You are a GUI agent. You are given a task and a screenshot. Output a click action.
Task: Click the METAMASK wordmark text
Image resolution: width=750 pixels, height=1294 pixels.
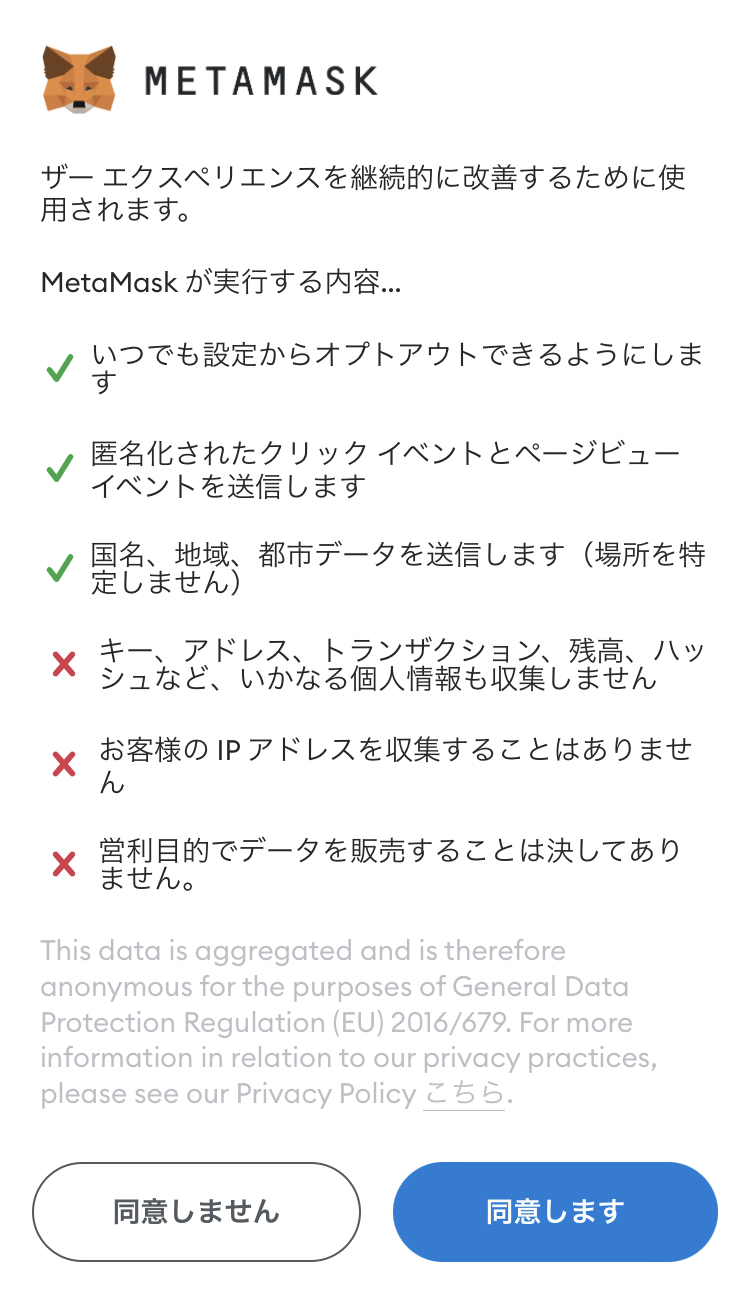pos(261,81)
